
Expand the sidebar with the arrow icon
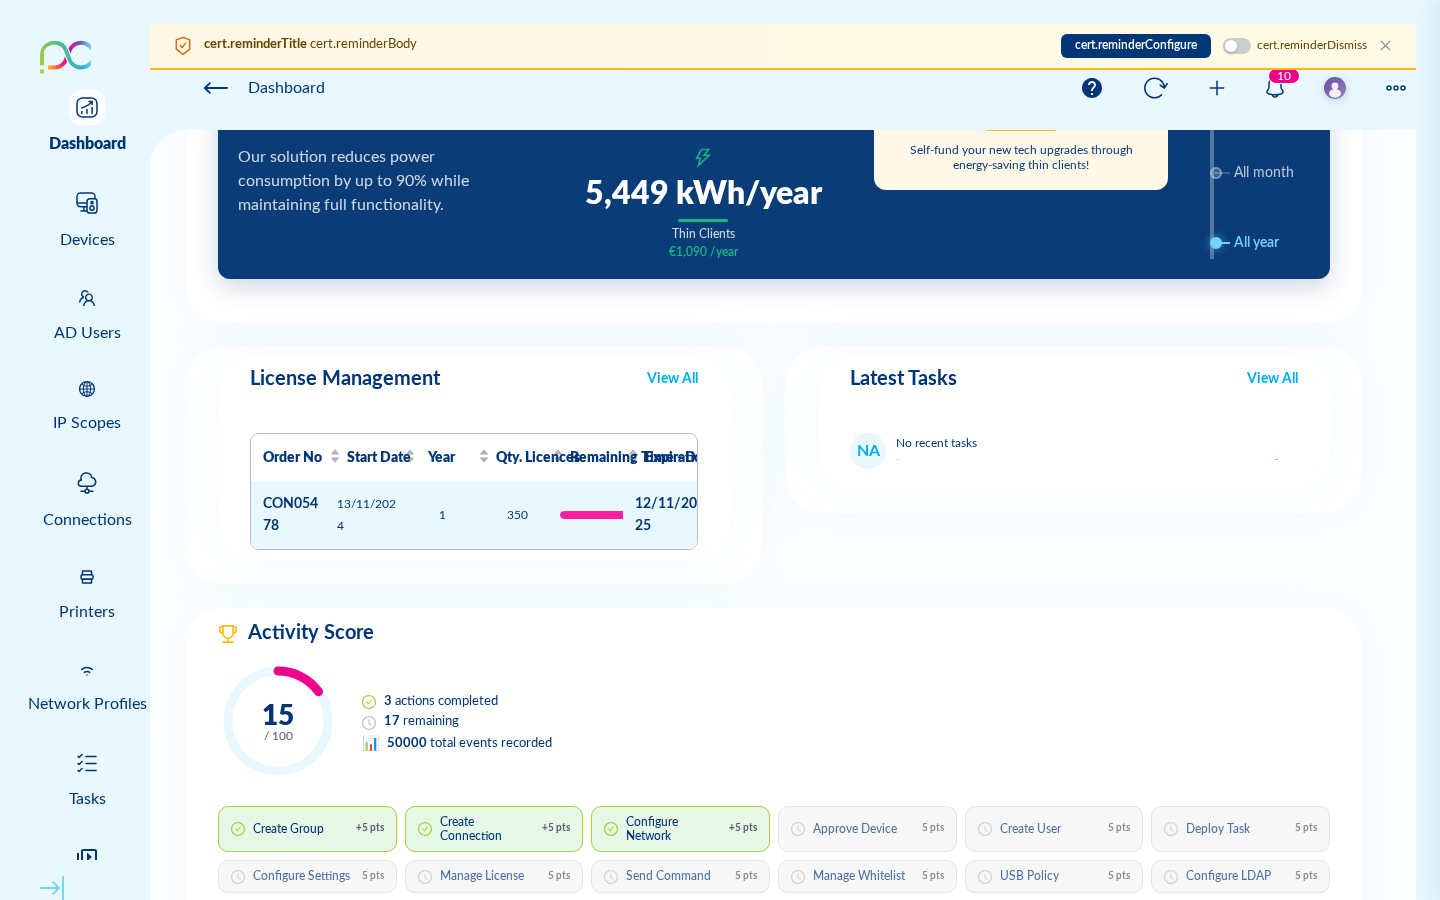(x=52, y=887)
